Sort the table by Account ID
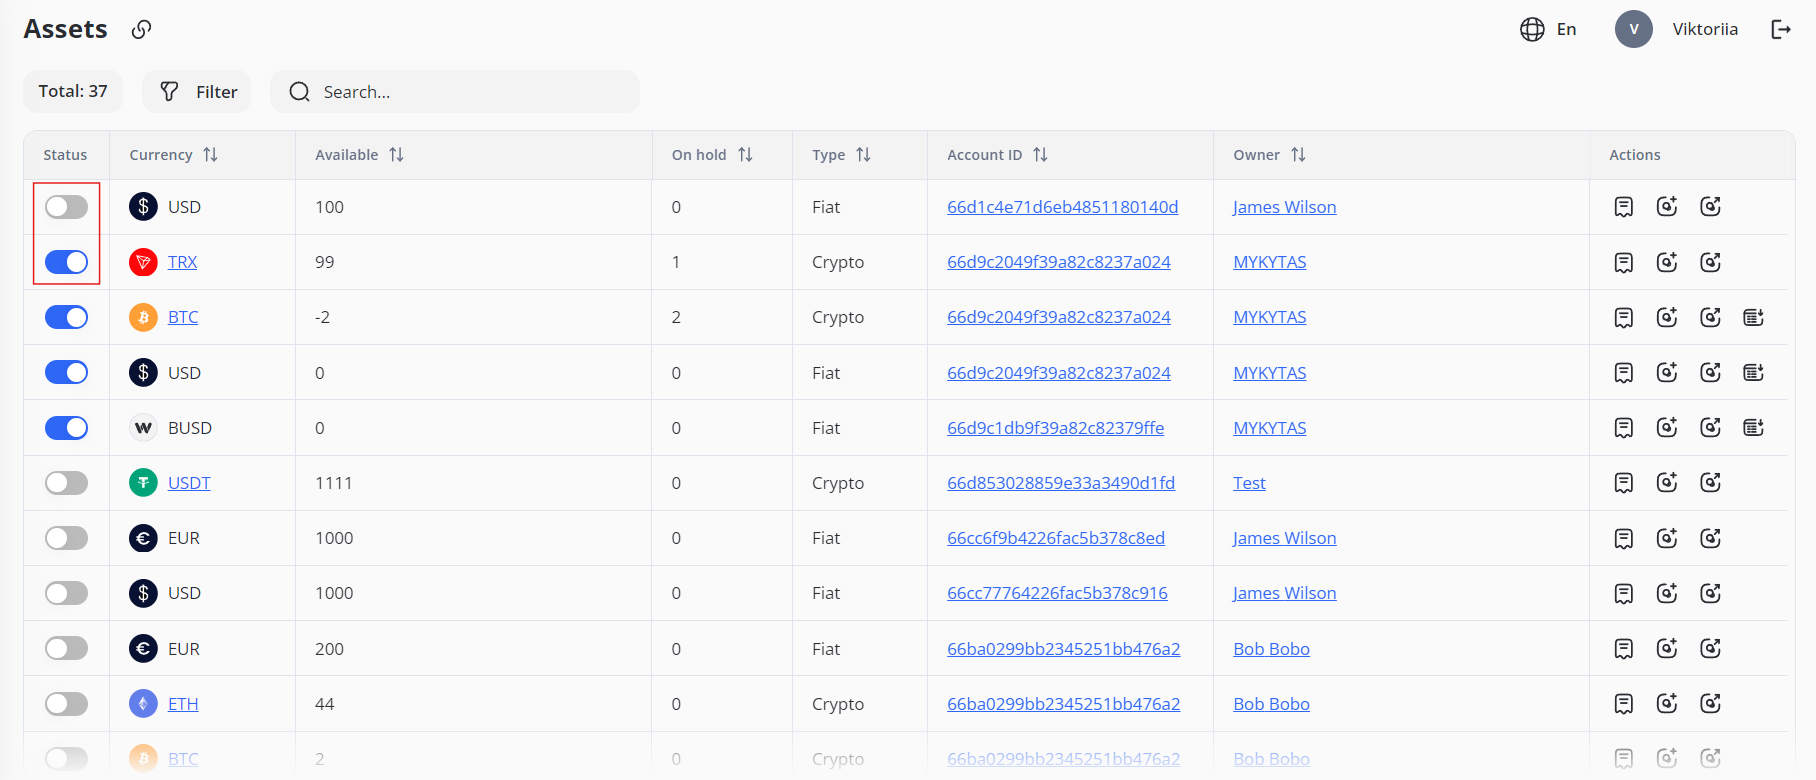Screen dimensions: 1816x780 (x=1040, y=155)
